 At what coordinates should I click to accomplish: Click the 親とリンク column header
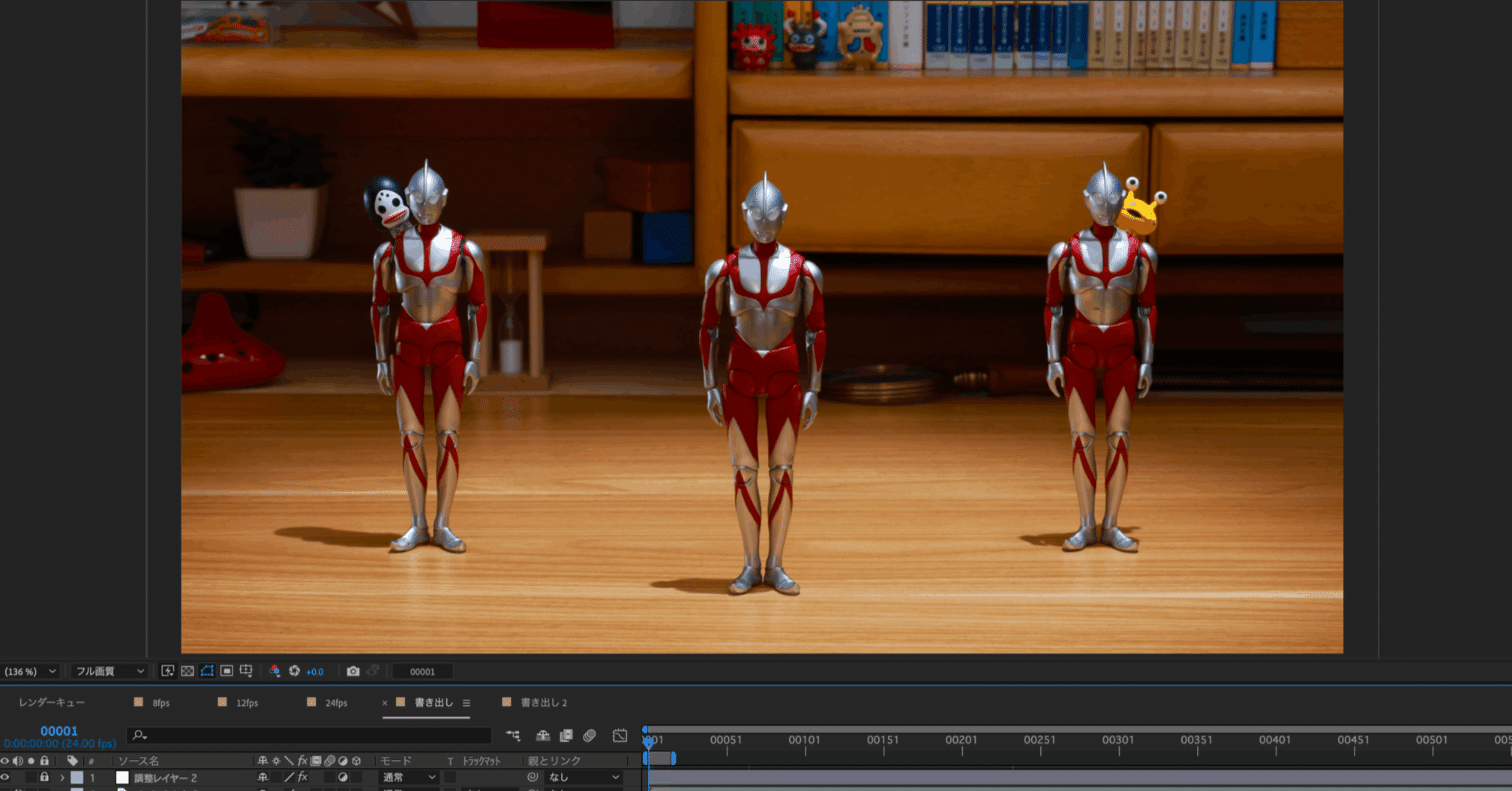(x=554, y=761)
